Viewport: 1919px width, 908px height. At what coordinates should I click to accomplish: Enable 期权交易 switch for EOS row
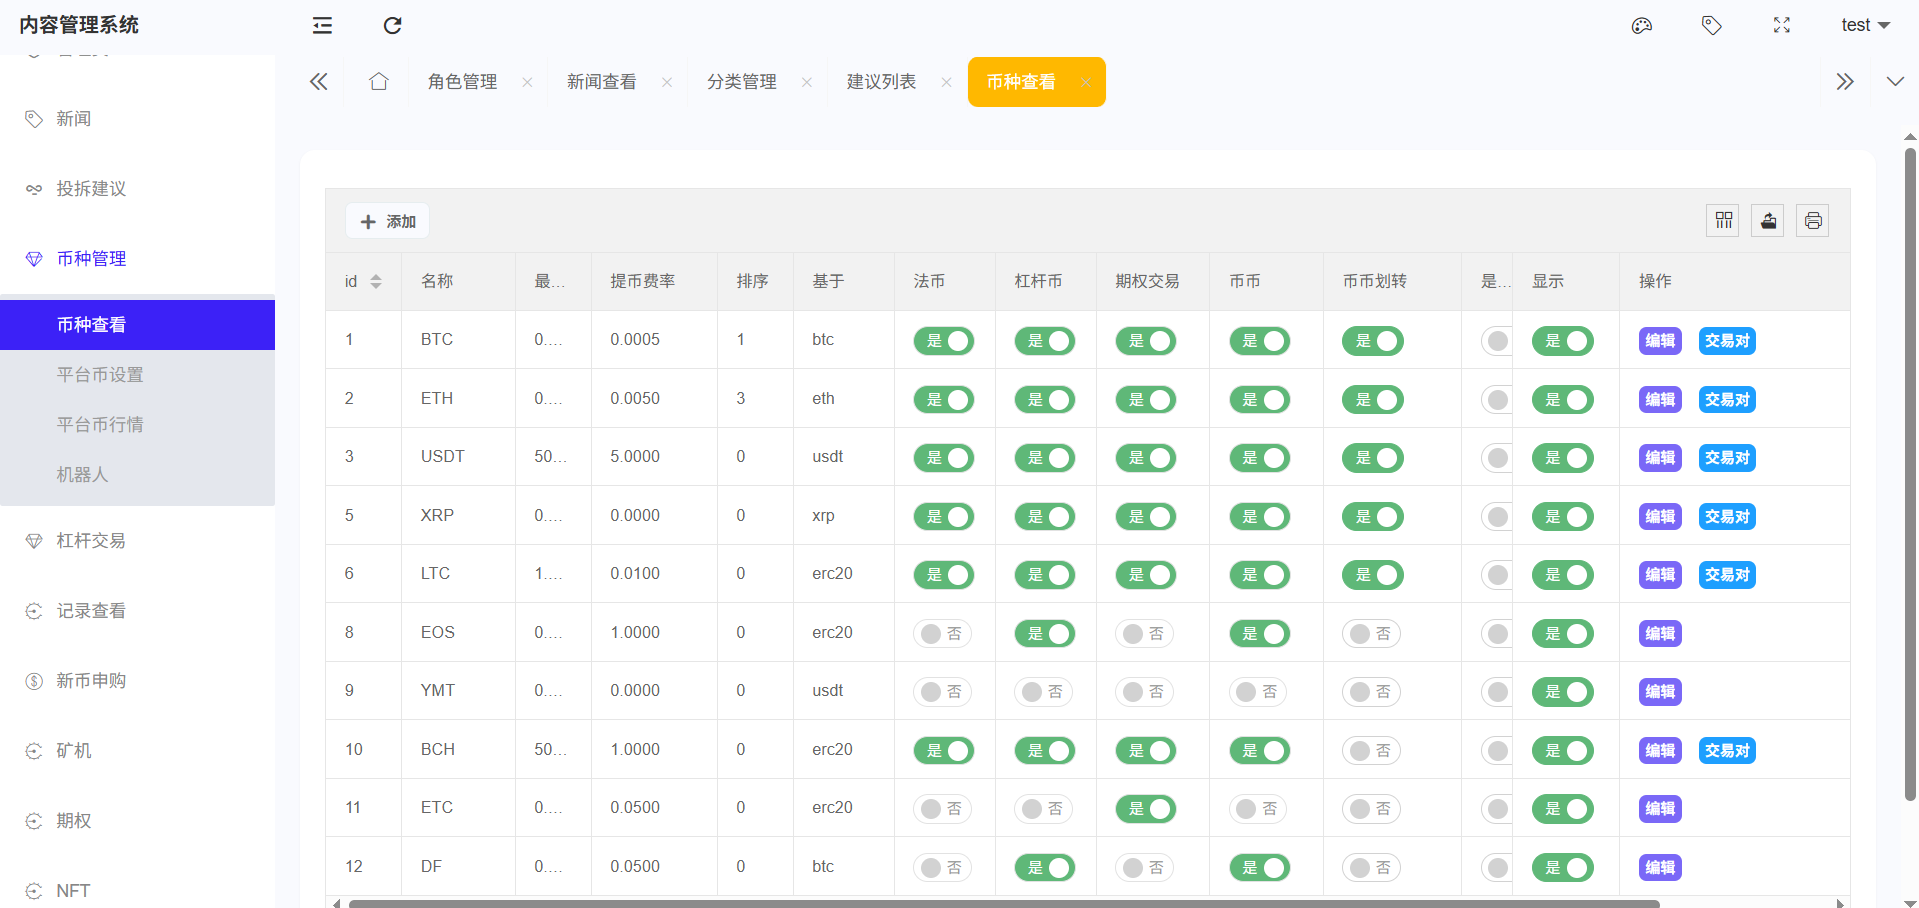1144,634
